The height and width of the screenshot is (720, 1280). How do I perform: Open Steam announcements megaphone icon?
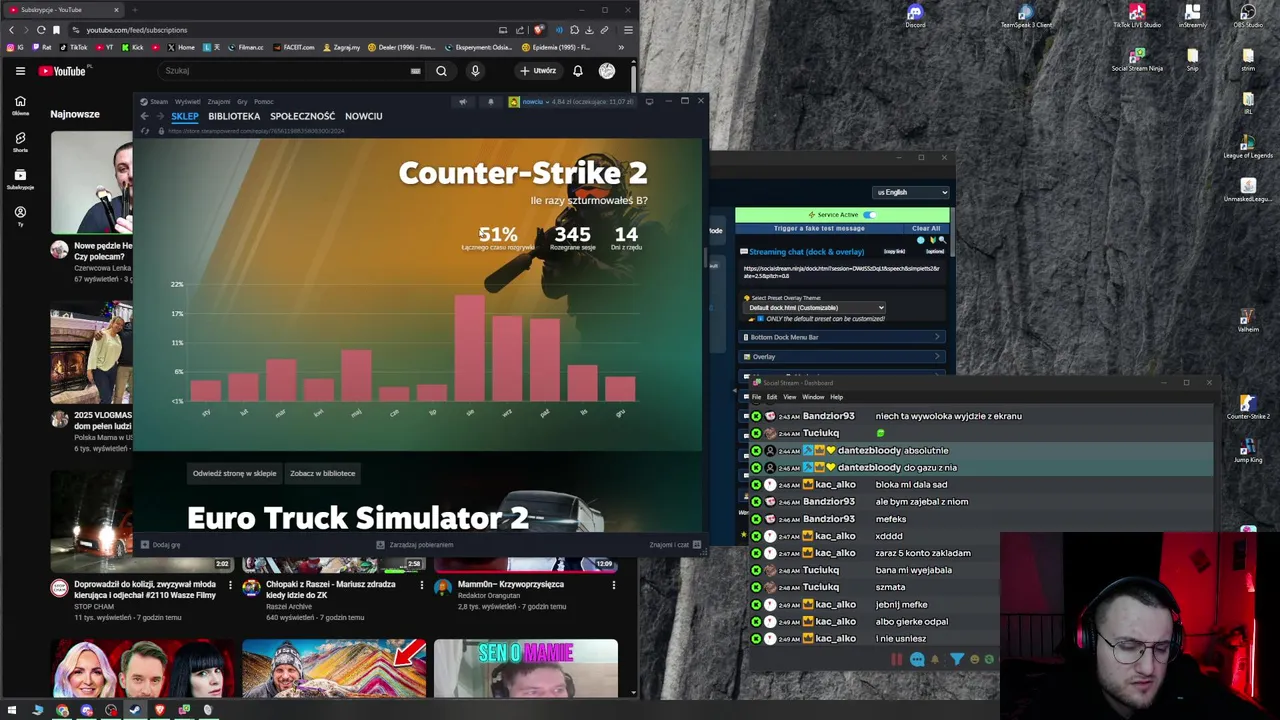click(x=462, y=101)
